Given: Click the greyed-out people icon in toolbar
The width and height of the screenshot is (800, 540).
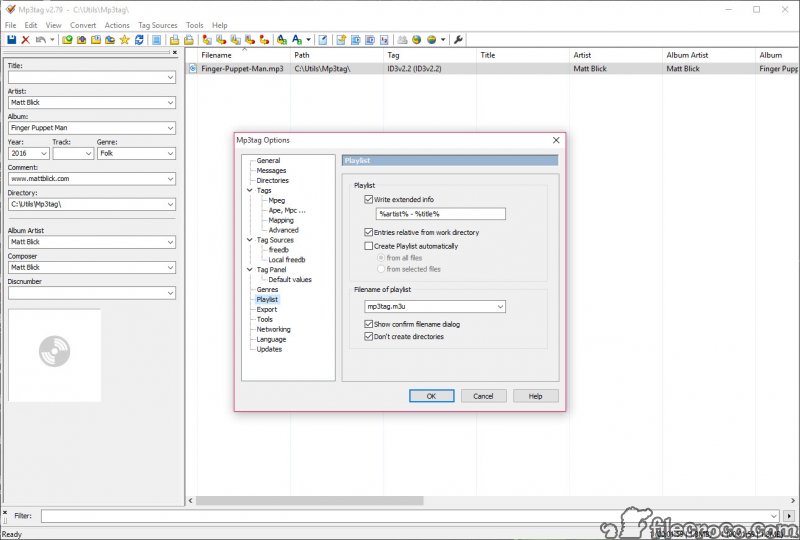Looking at the screenshot, I should (x=403, y=40).
